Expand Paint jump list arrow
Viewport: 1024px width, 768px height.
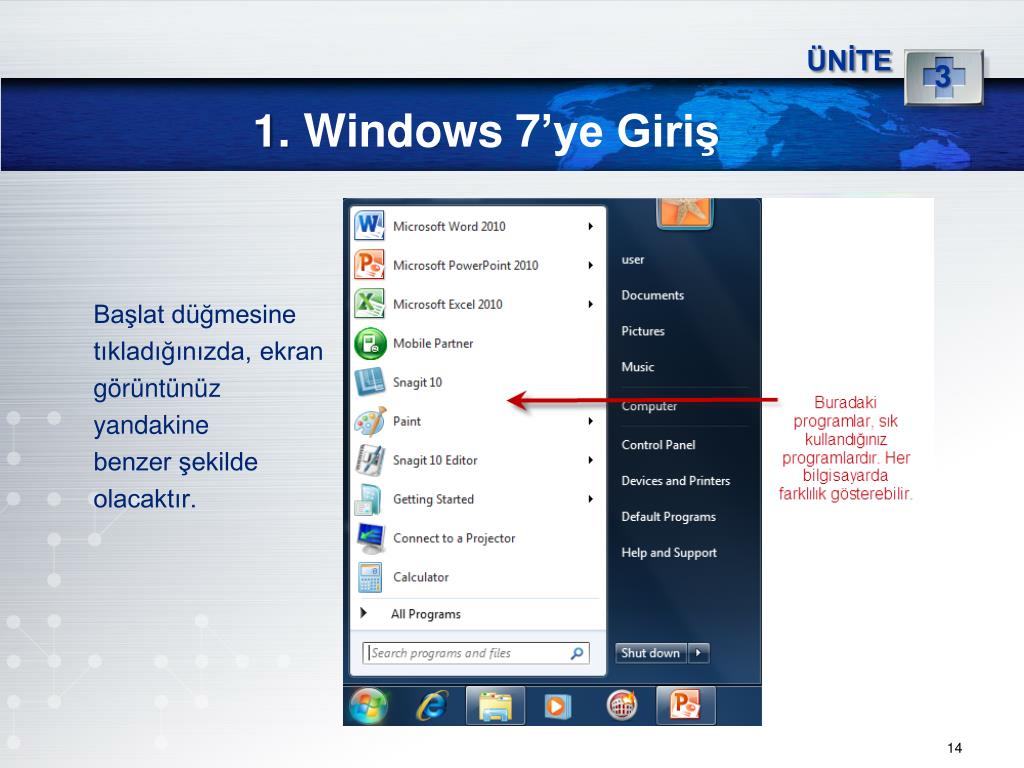pyautogui.click(x=590, y=421)
